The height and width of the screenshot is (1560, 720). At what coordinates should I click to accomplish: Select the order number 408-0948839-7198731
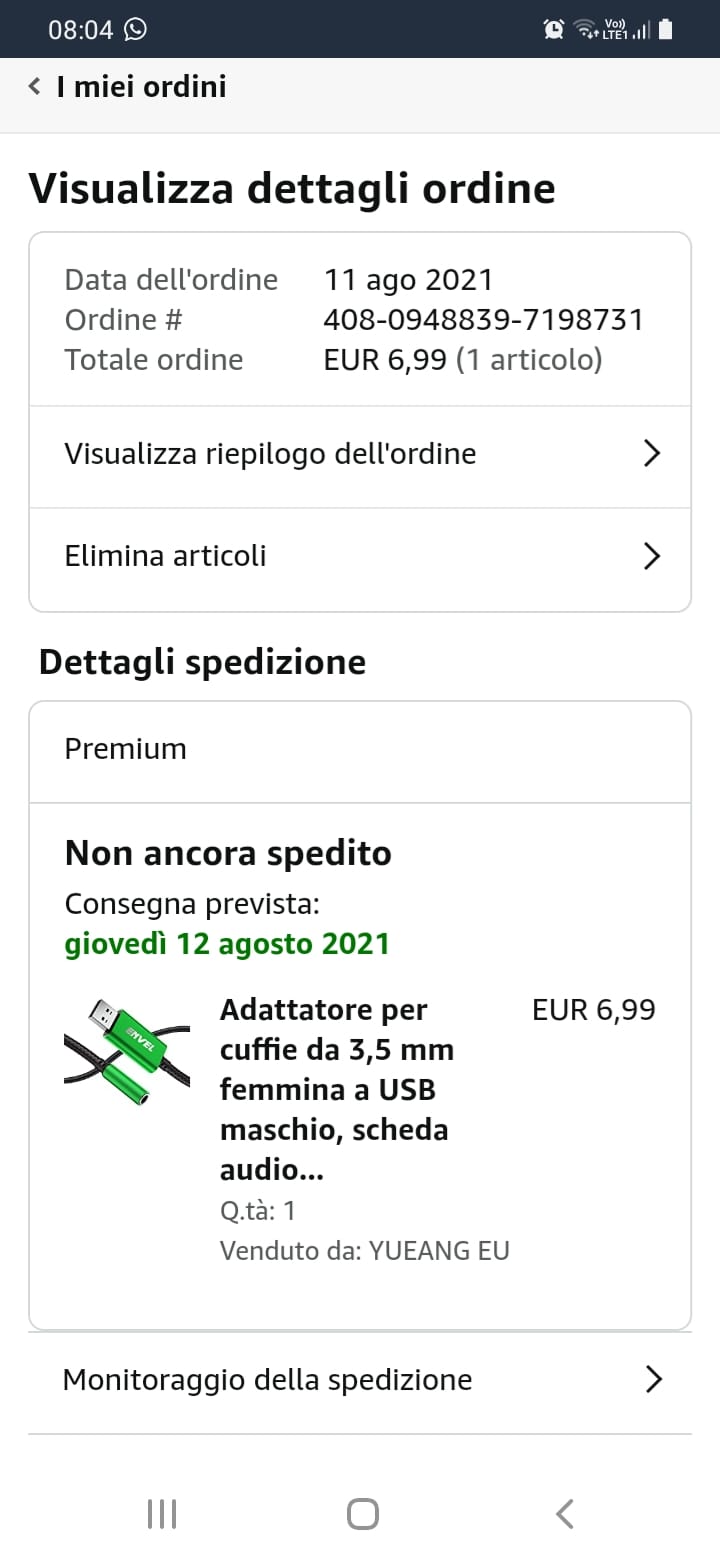[484, 320]
